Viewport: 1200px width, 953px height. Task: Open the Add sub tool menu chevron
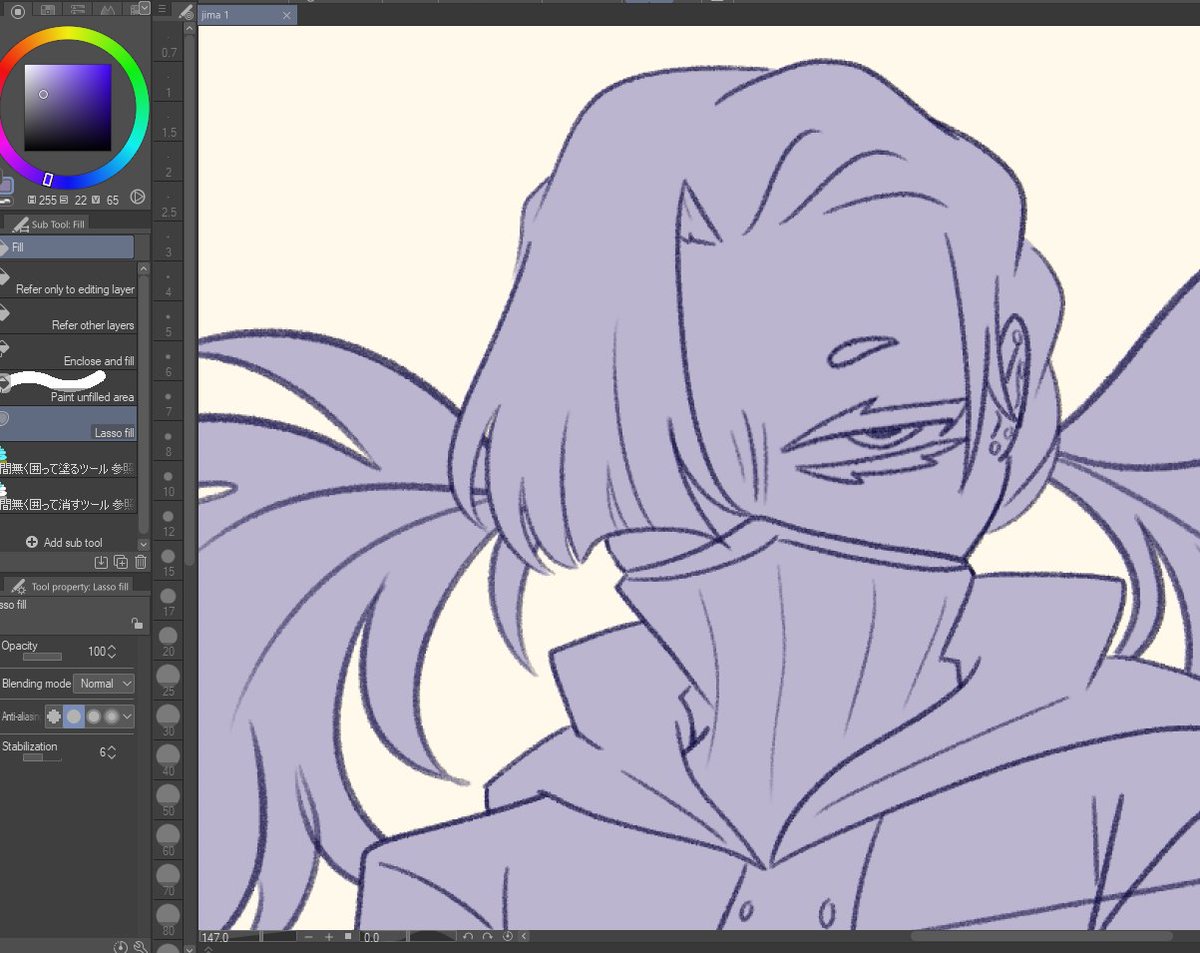(x=144, y=542)
